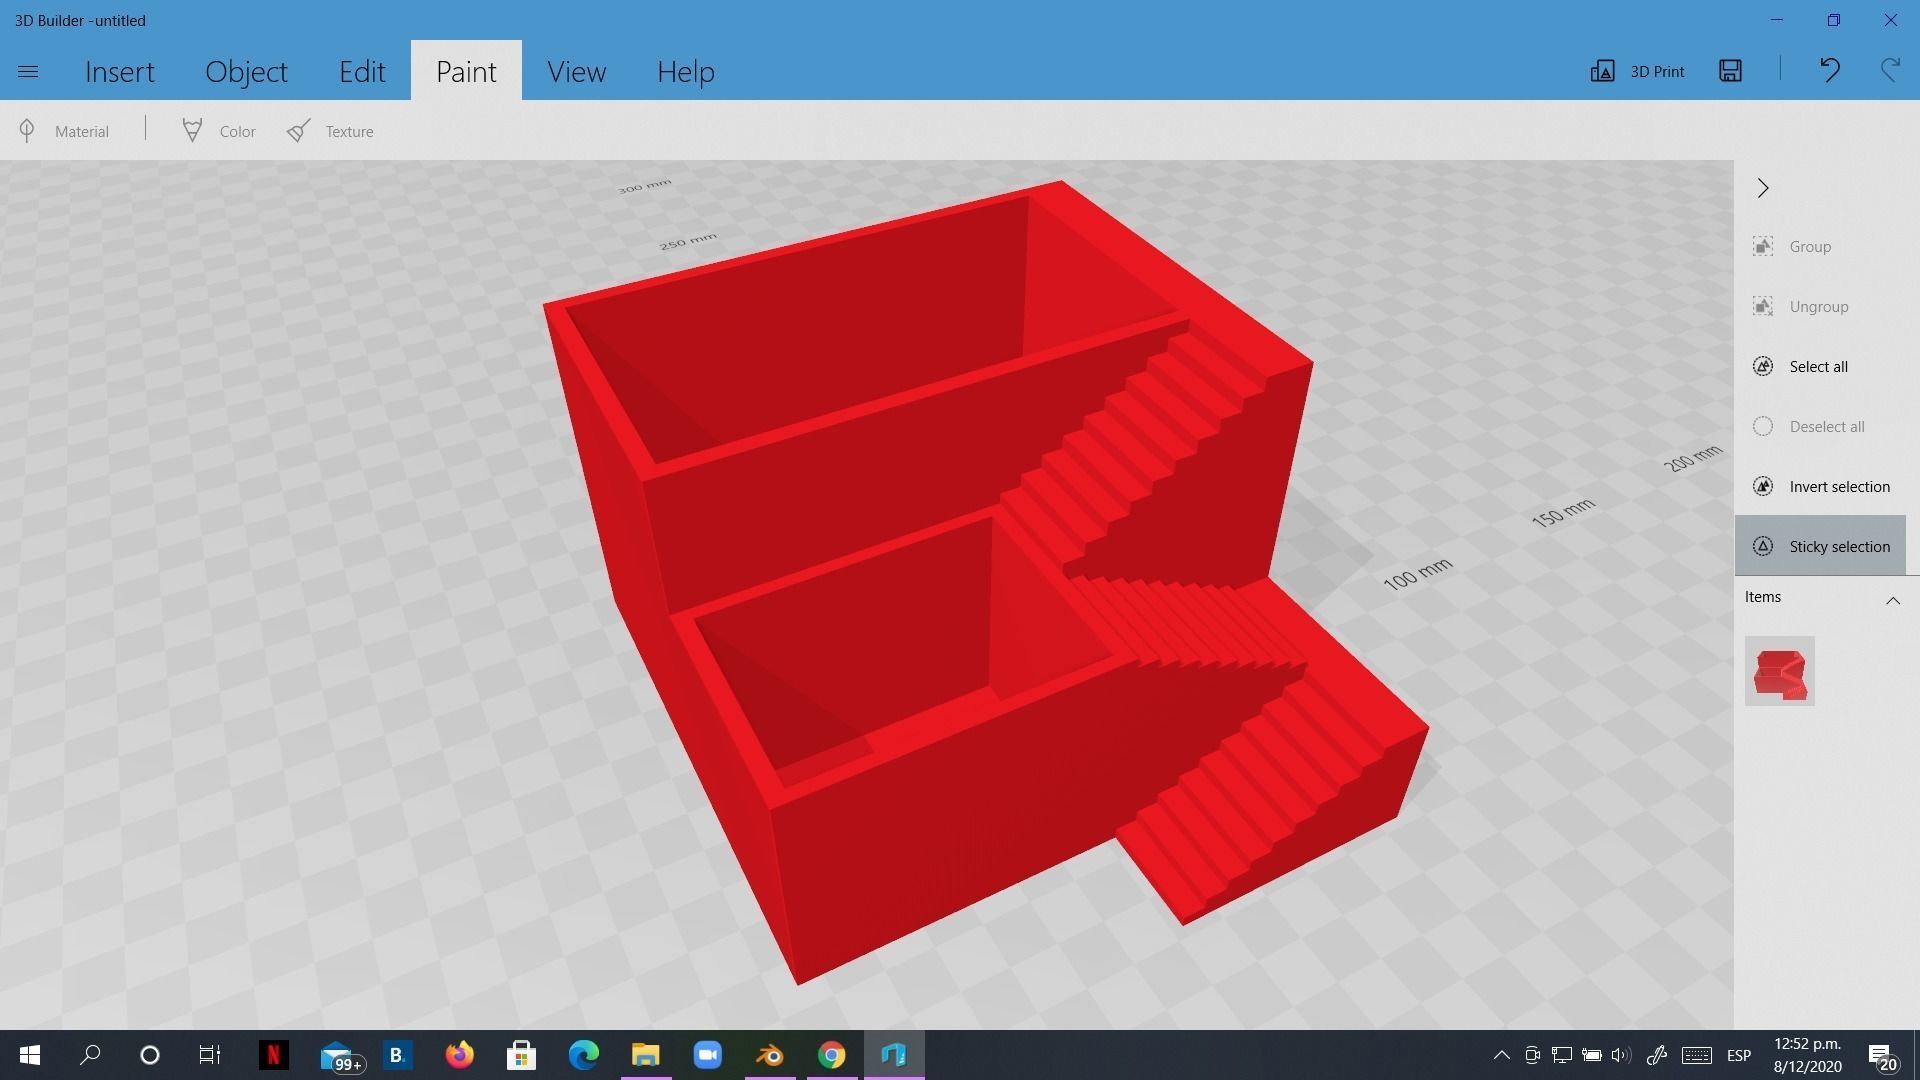
Task: Undo the last action
Action: (x=1830, y=70)
